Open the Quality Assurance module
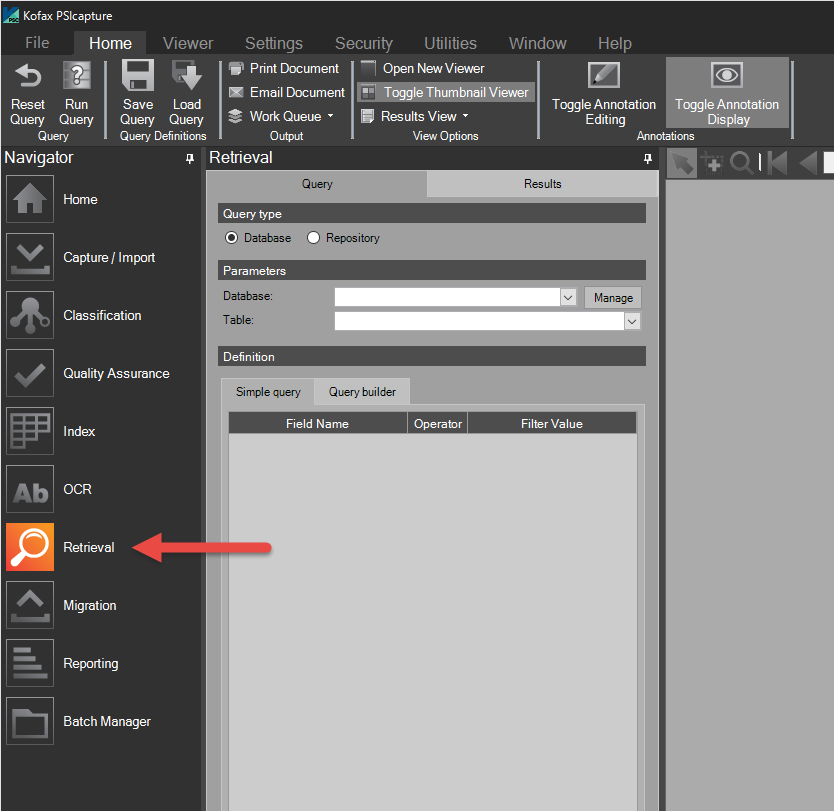 tap(30, 373)
